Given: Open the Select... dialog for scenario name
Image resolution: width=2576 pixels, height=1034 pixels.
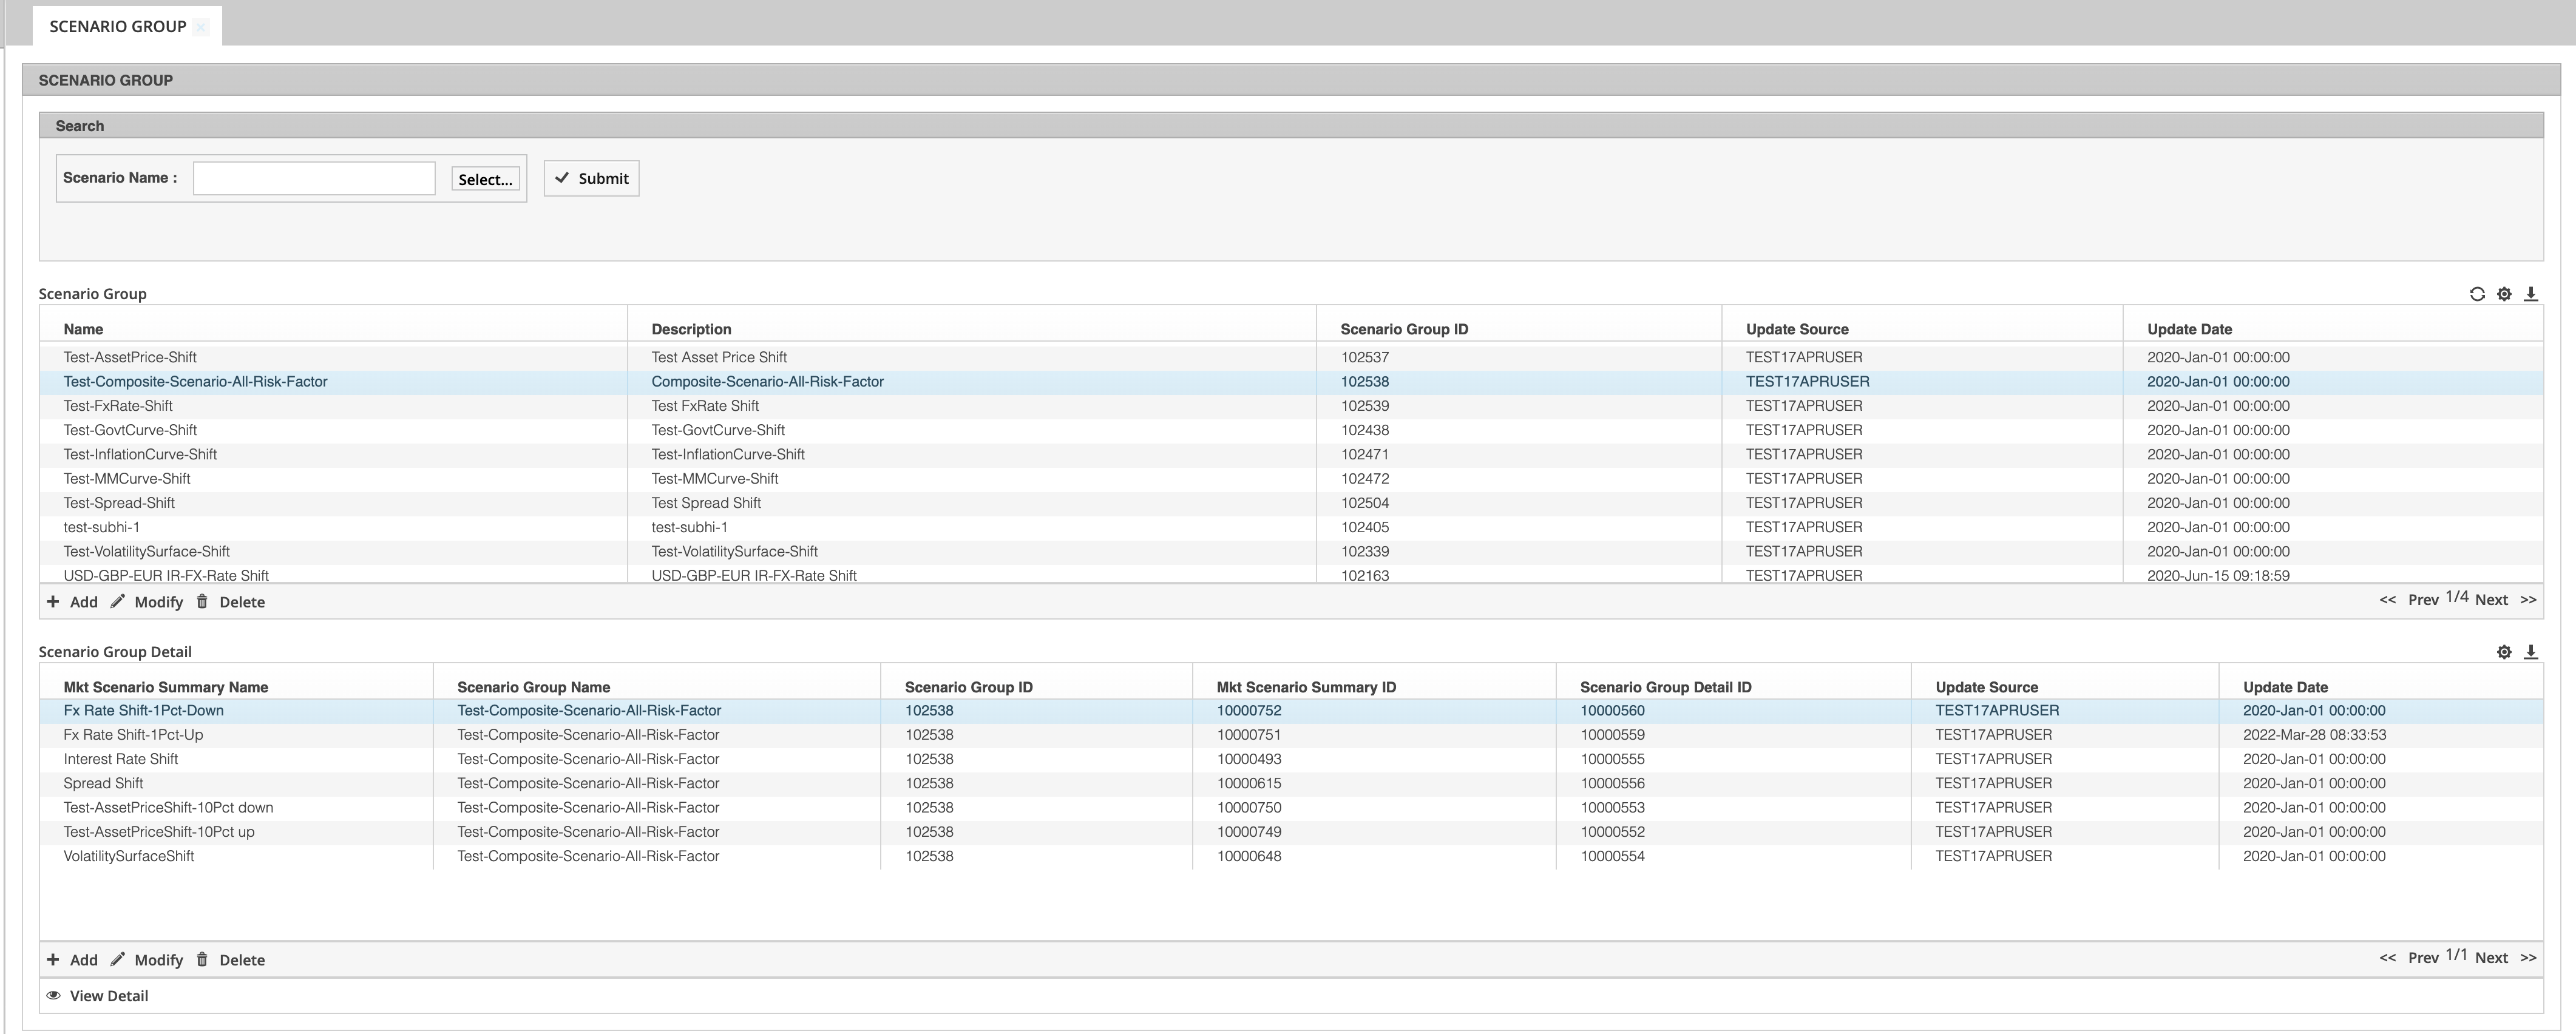Looking at the screenshot, I should tap(485, 179).
